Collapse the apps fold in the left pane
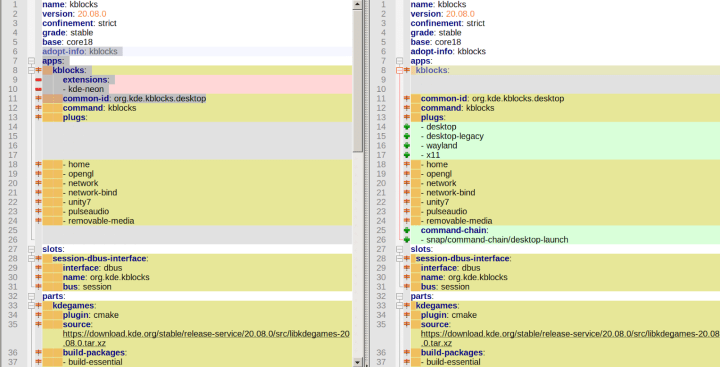Image resolution: width=720 pixels, height=367 pixels. tap(31, 61)
